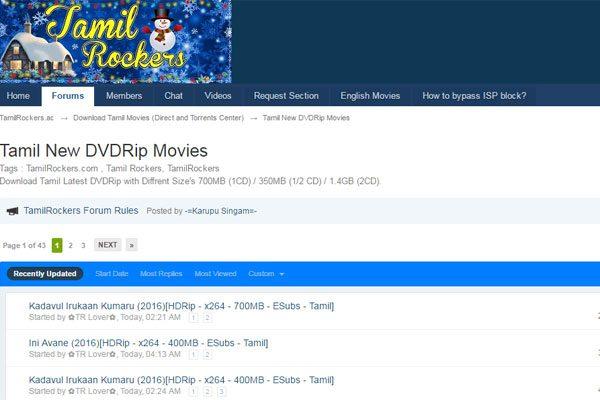Open the Request Section menu item
600x400 pixels.
pyautogui.click(x=286, y=96)
